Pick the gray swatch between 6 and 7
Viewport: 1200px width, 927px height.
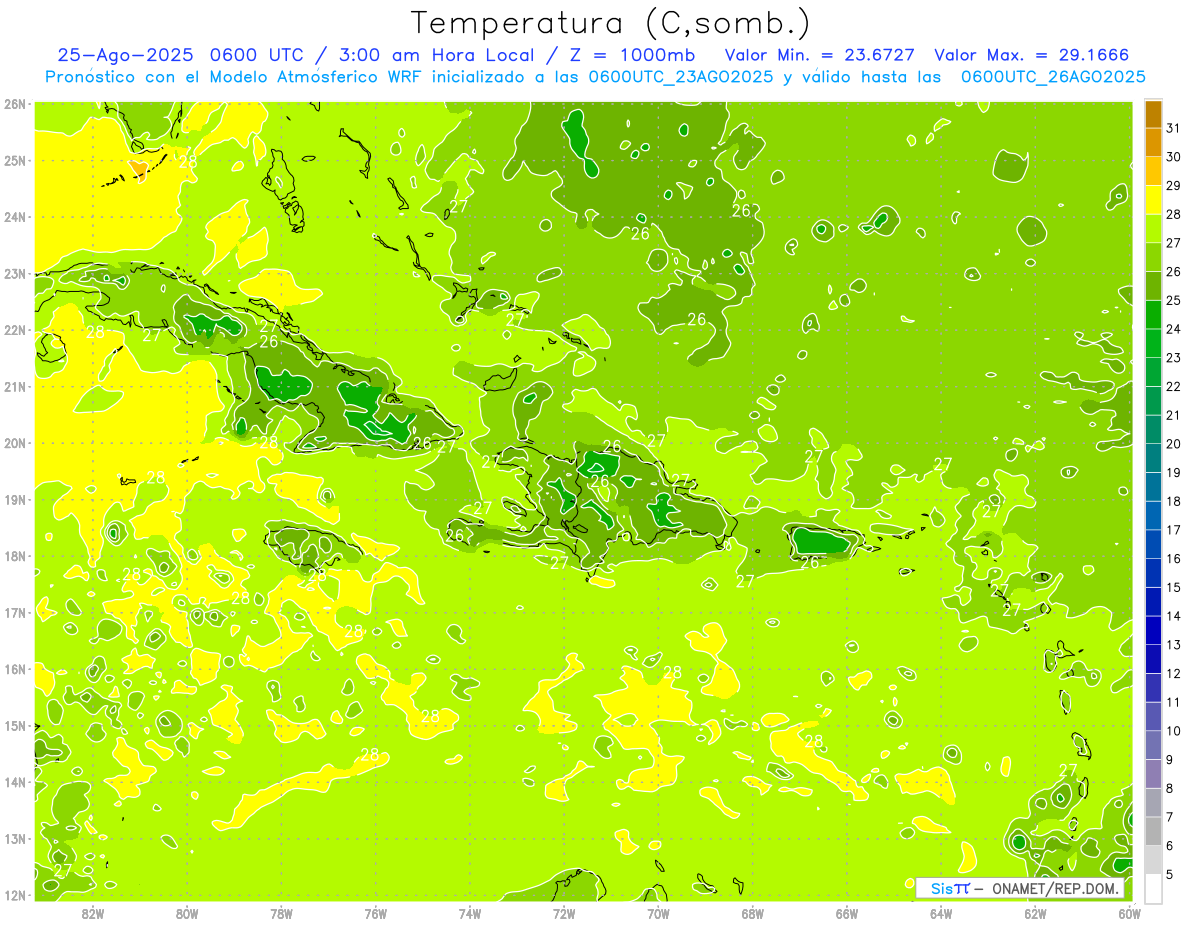(x=1153, y=831)
